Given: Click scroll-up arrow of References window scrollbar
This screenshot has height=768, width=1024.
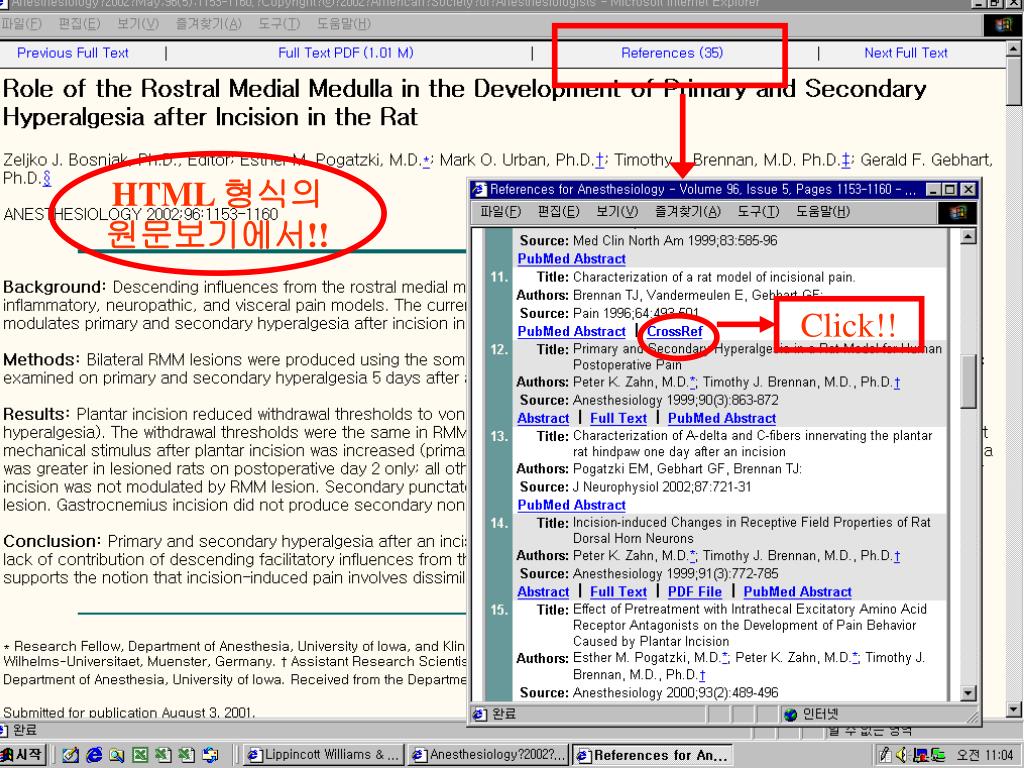Looking at the screenshot, I should [x=968, y=237].
